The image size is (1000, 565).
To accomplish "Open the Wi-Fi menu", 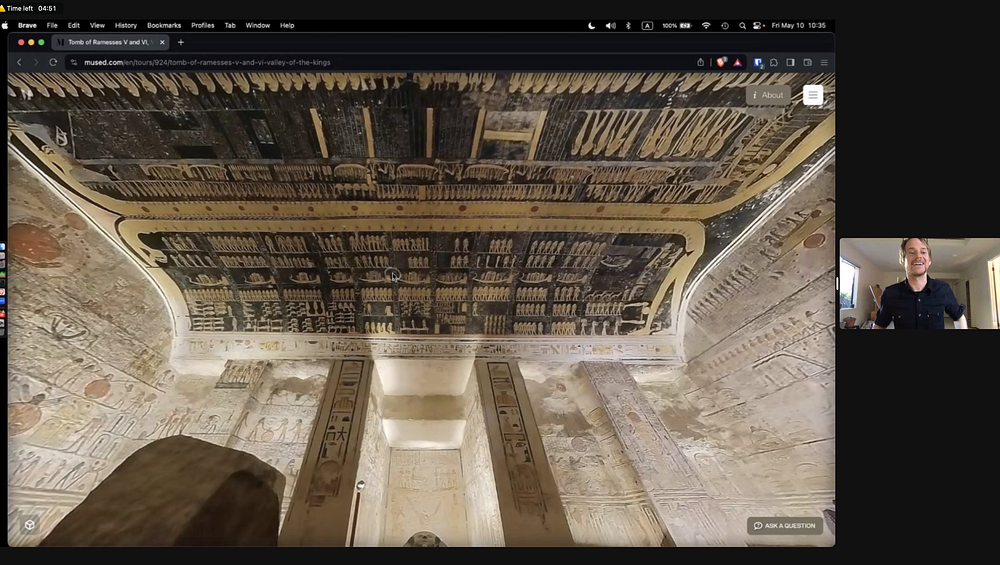I will tap(706, 26).
